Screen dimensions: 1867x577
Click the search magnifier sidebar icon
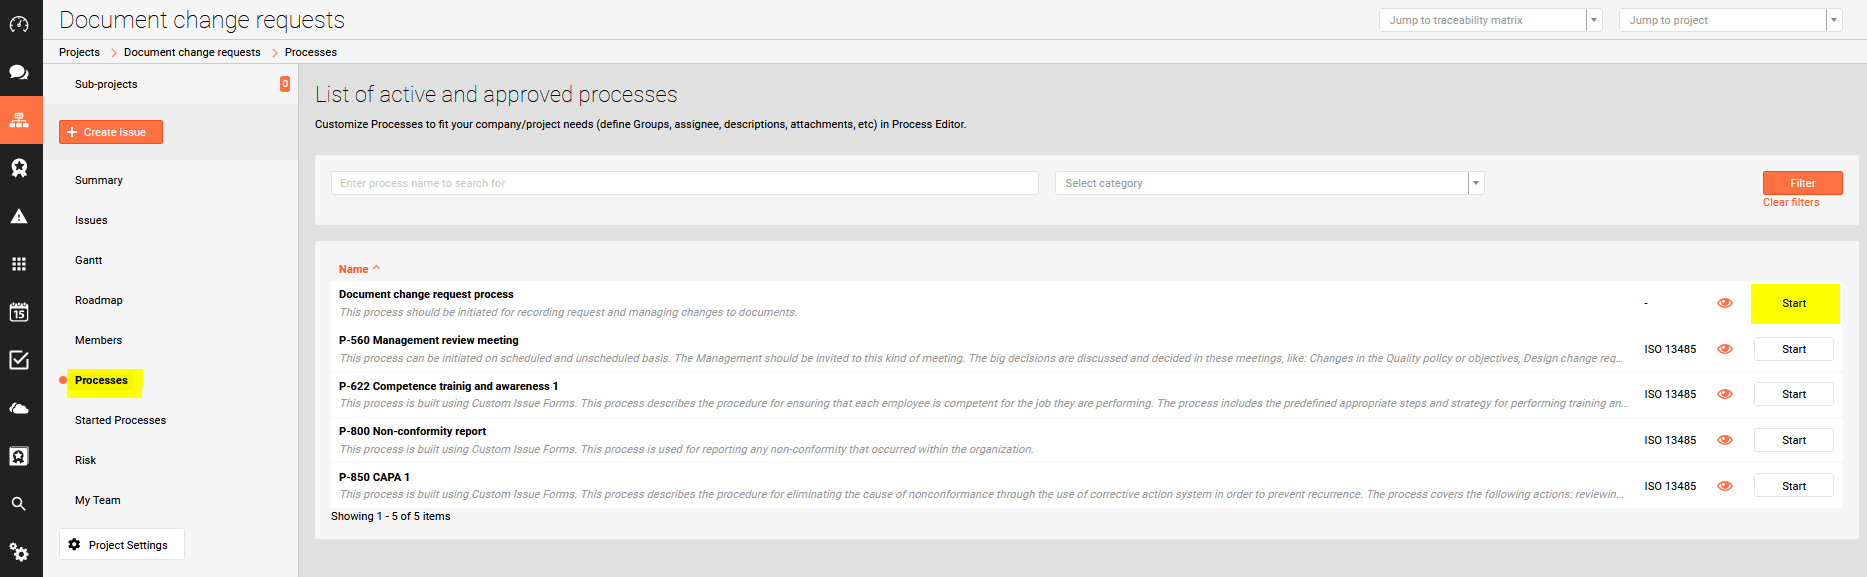tap(19, 504)
